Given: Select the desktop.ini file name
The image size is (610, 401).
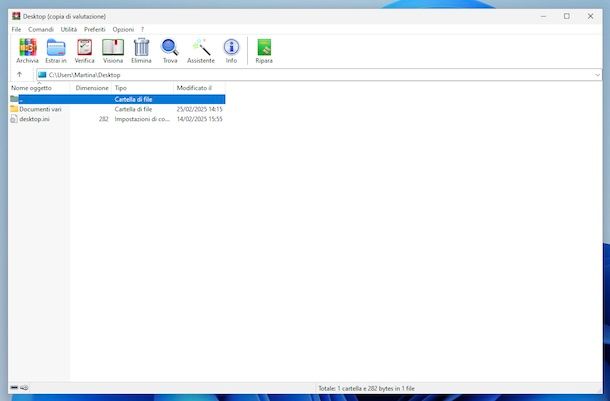Looking at the screenshot, I should pos(34,119).
